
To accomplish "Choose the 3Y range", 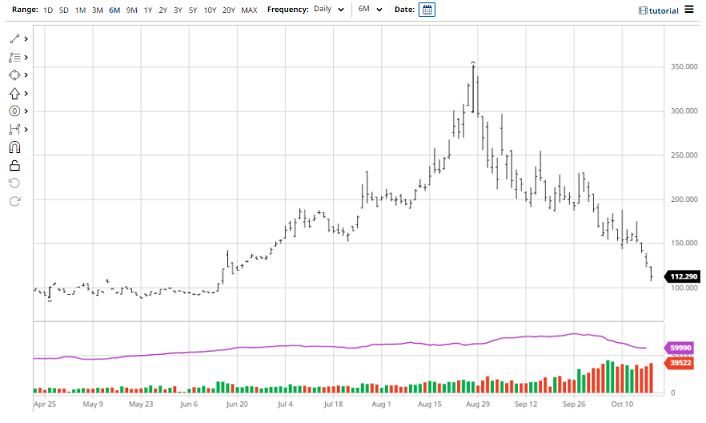I will coord(178,10).
